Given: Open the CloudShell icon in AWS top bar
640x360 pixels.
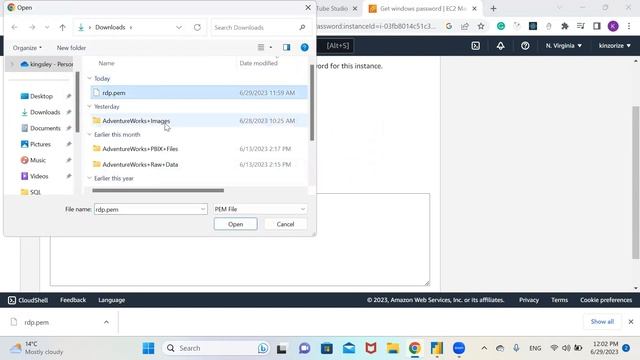Looking at the screenshot, I should coord(476,46).
